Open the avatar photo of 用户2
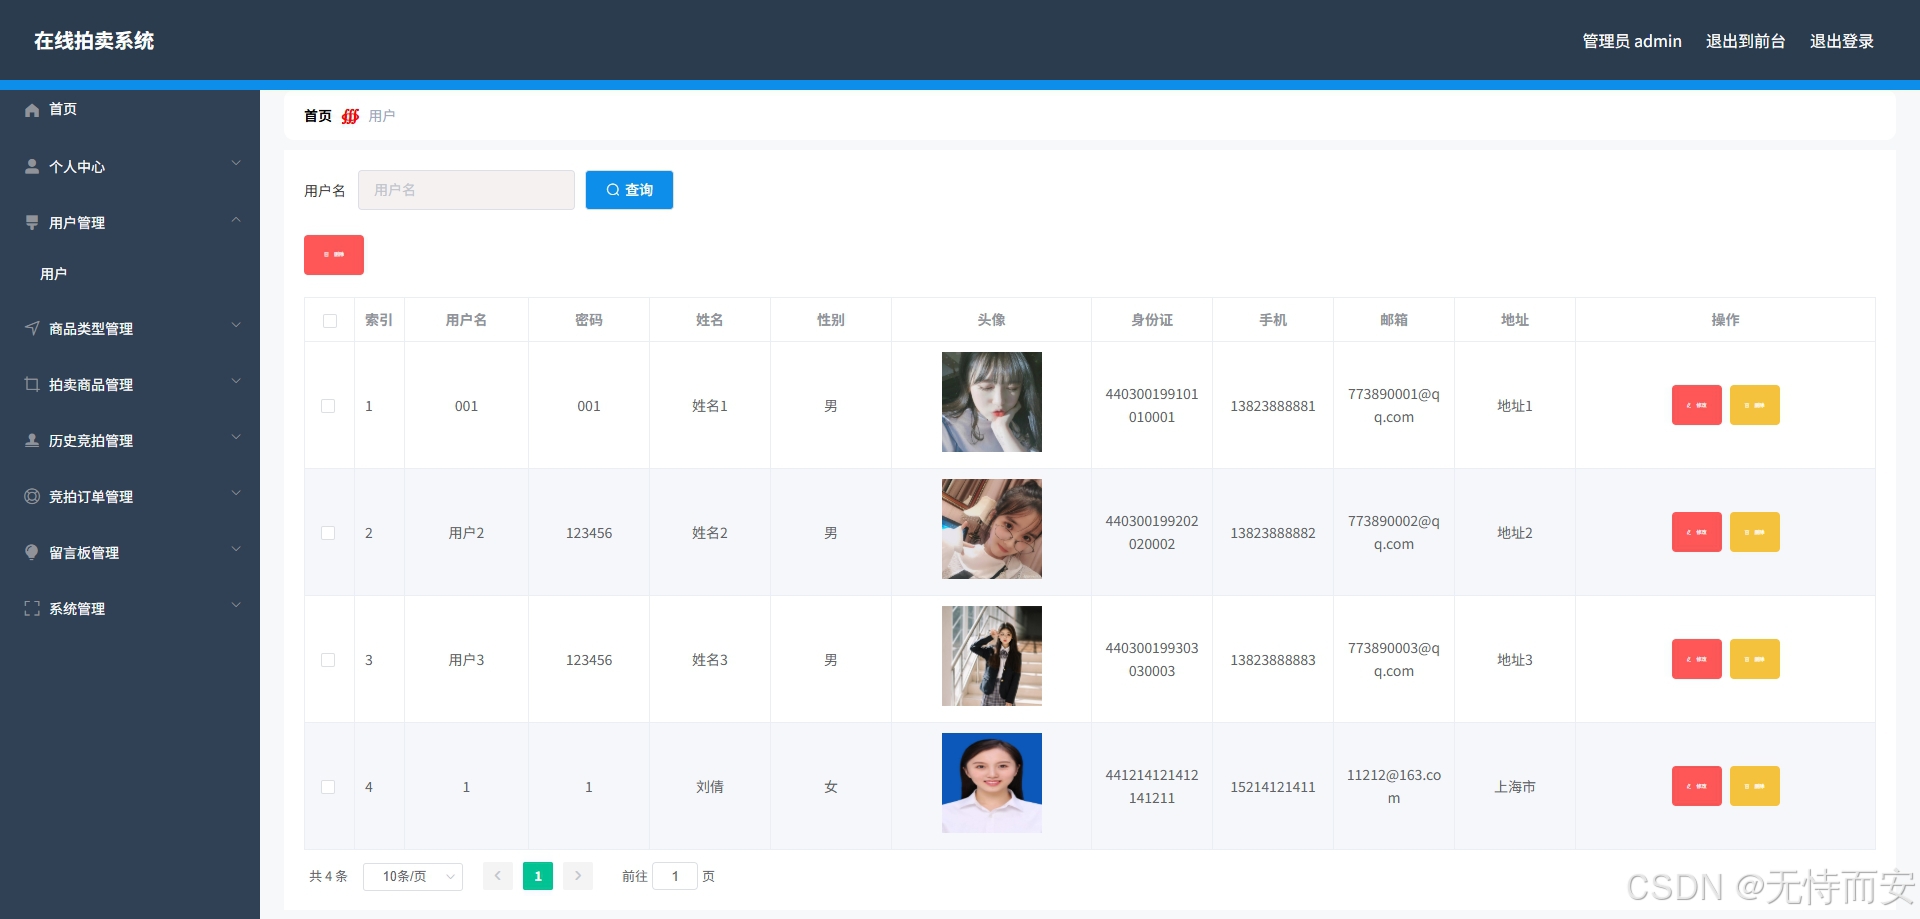The width and height of the screenshot is (1920, 919). click(992, 529)
